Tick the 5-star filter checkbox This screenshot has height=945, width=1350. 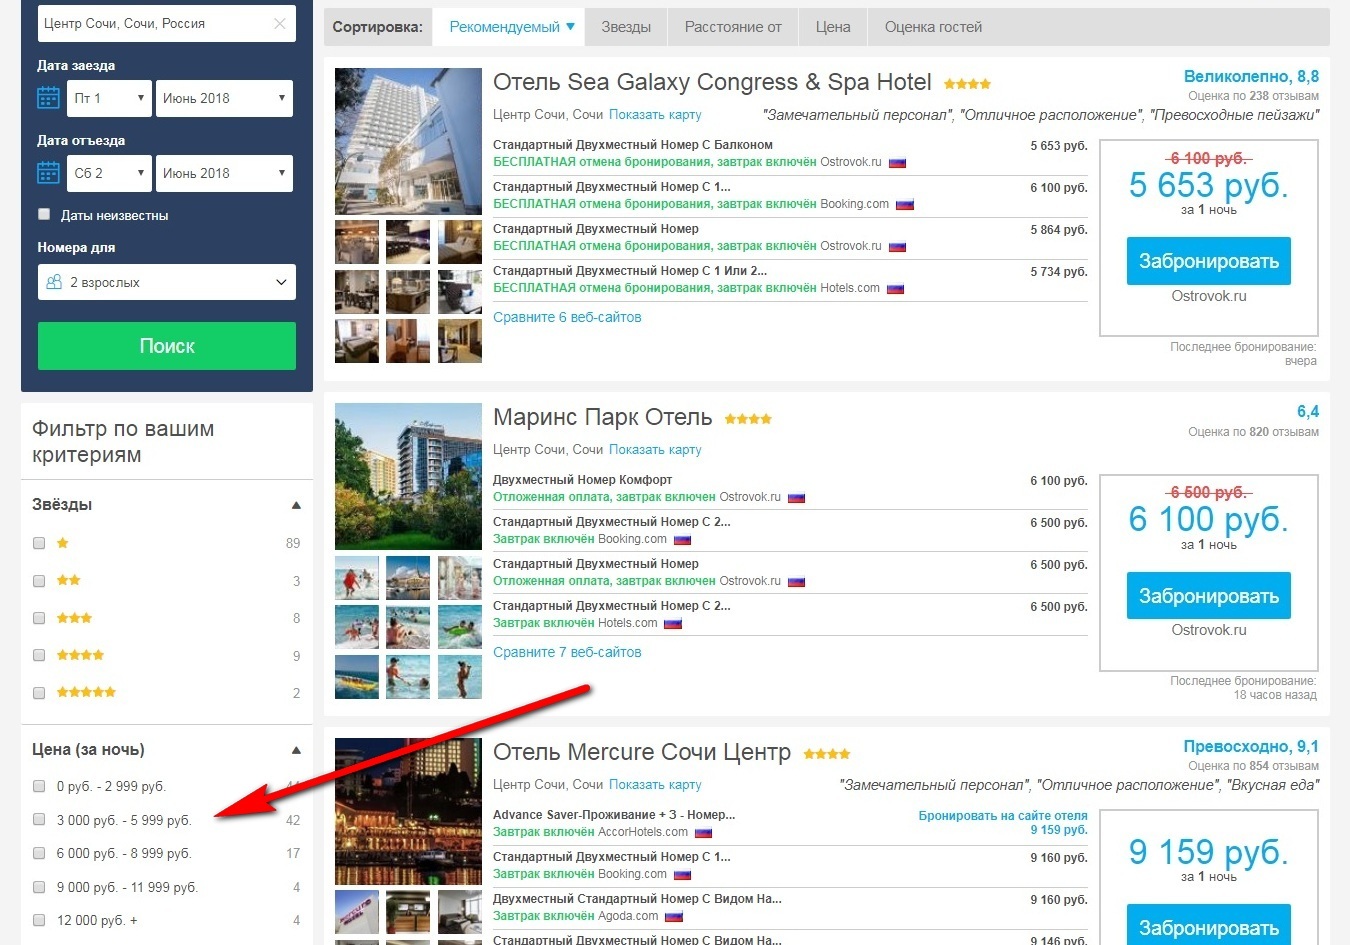(x=39, y=692)
